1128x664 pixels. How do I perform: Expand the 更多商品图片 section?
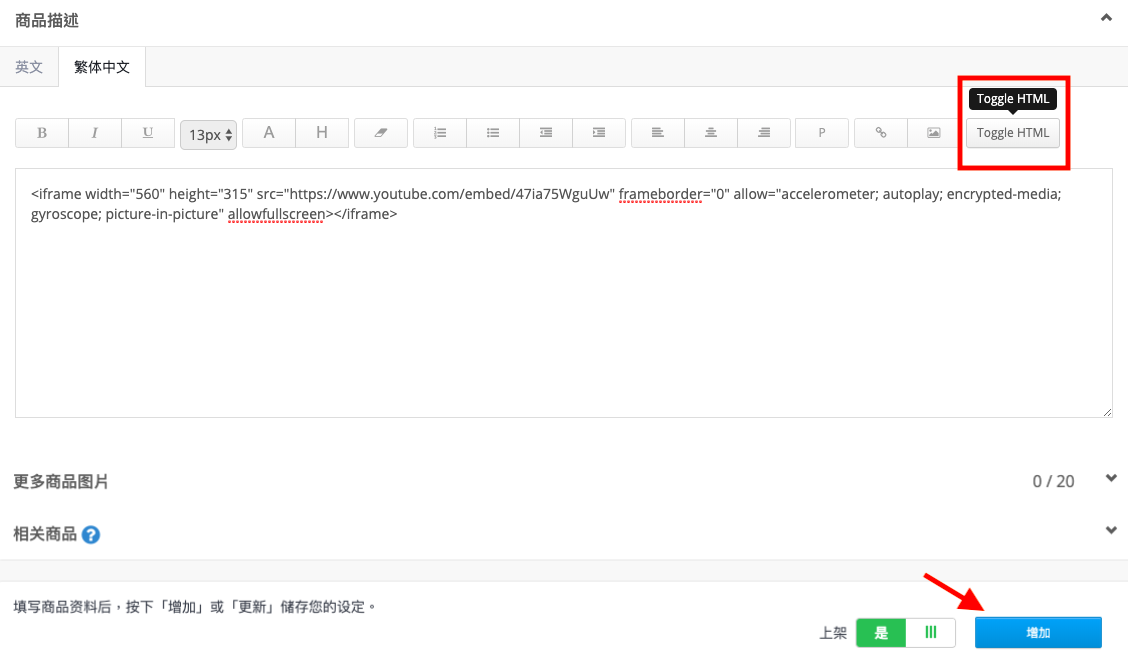(1111, 478)
